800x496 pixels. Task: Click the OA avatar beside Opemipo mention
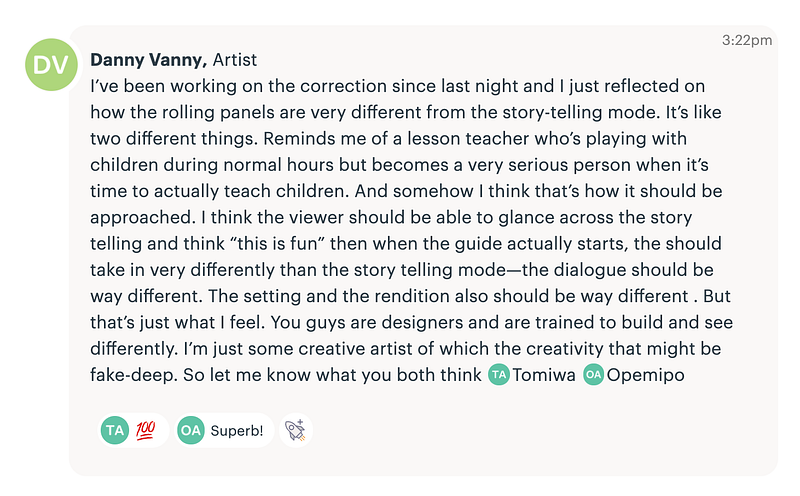coord(593,374)
